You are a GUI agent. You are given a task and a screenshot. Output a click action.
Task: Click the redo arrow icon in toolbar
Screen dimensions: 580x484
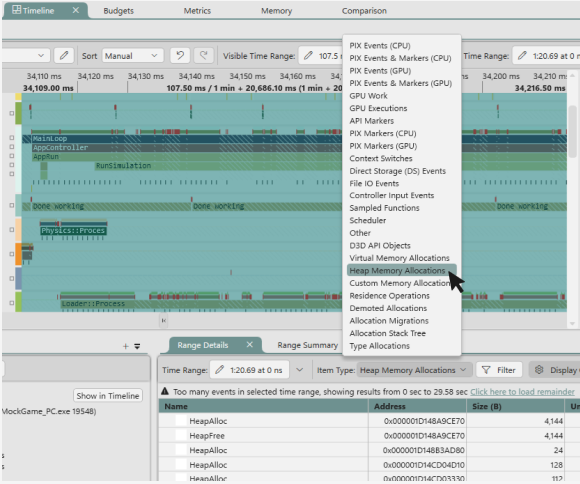(203, 56)
